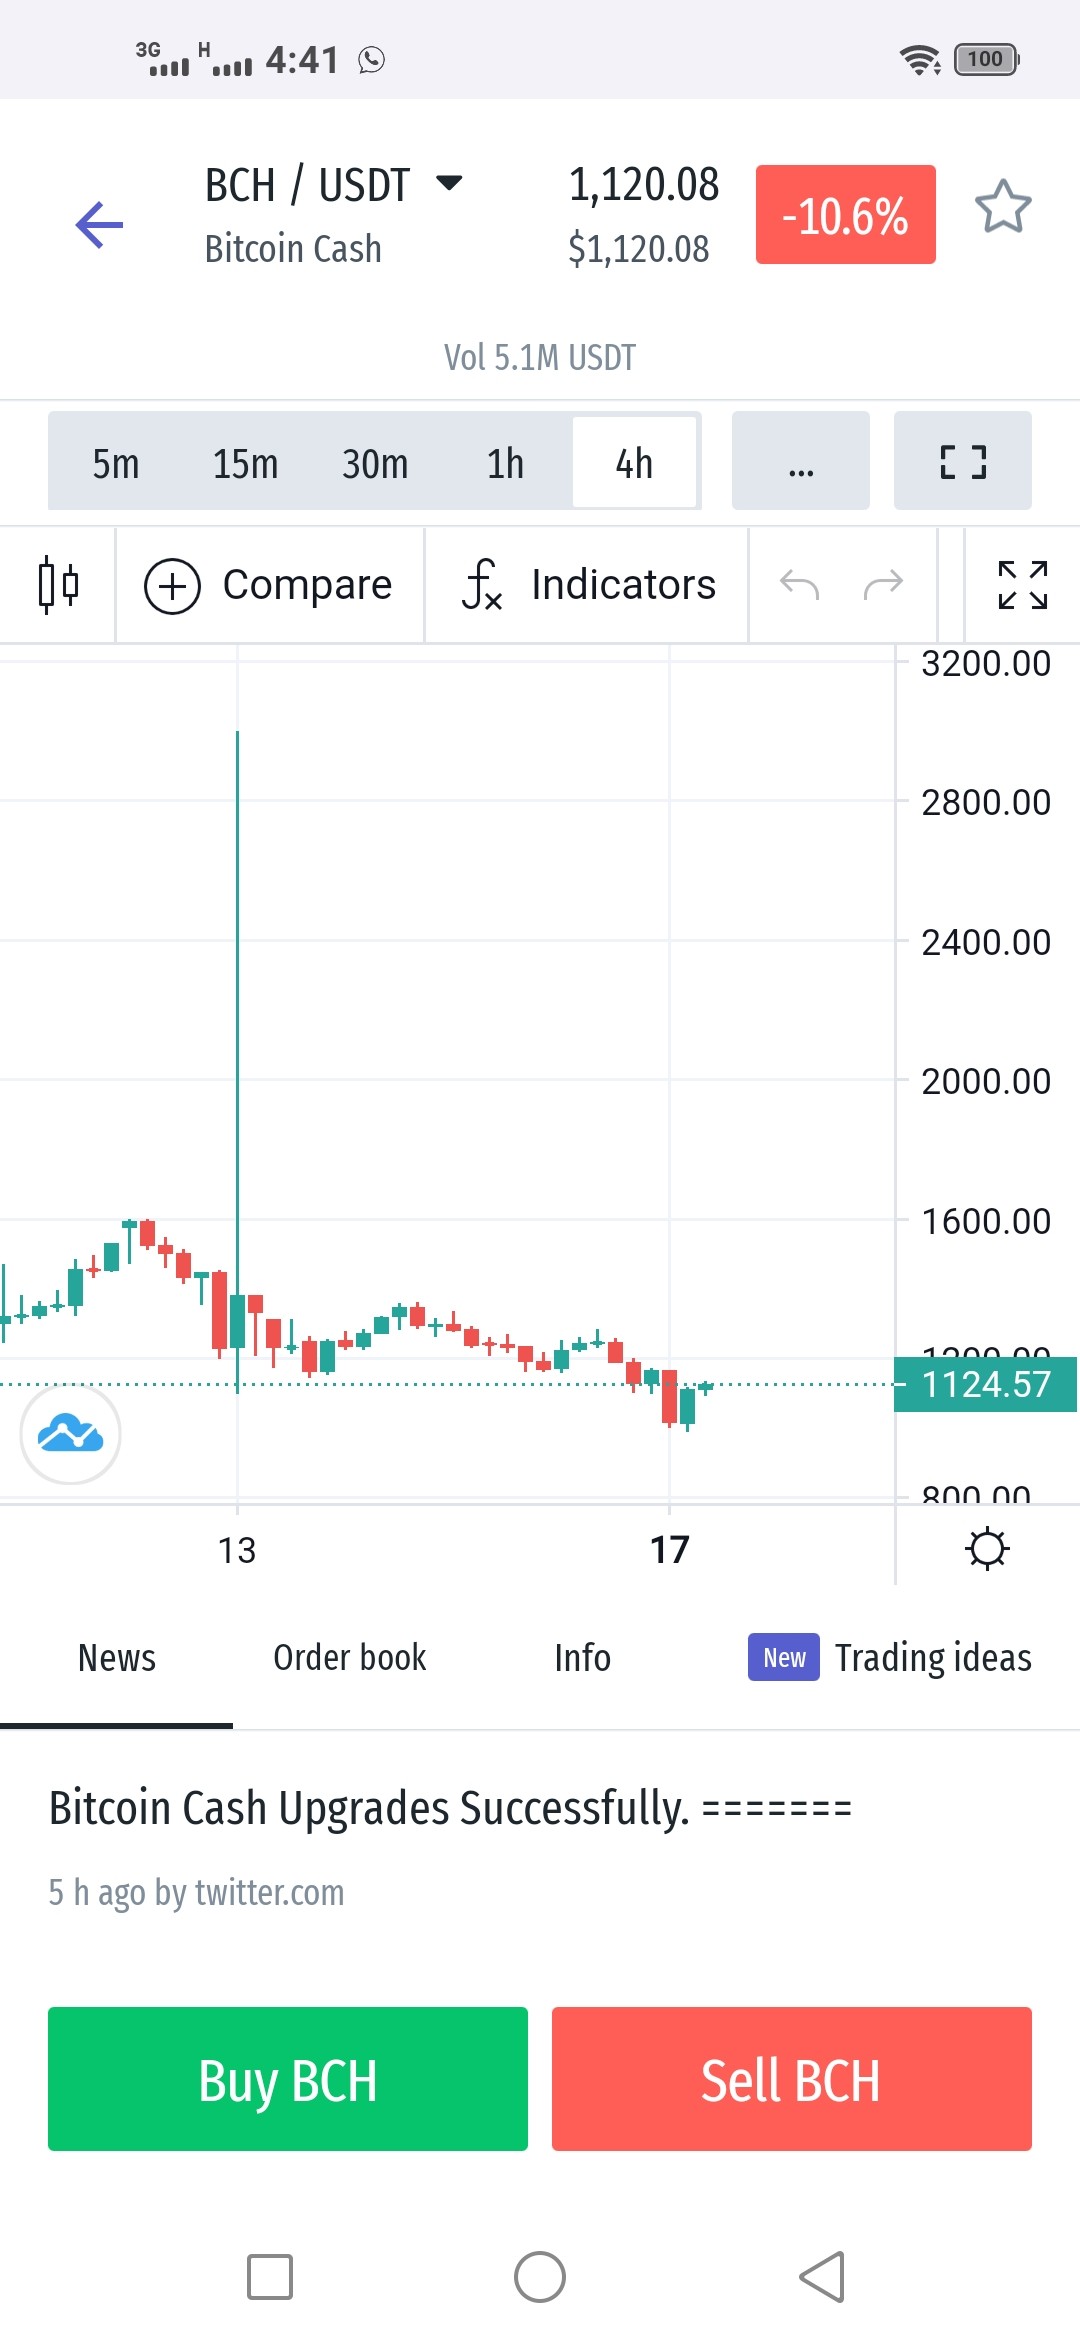Tap the back arrow icon

(x=99, y=224)
